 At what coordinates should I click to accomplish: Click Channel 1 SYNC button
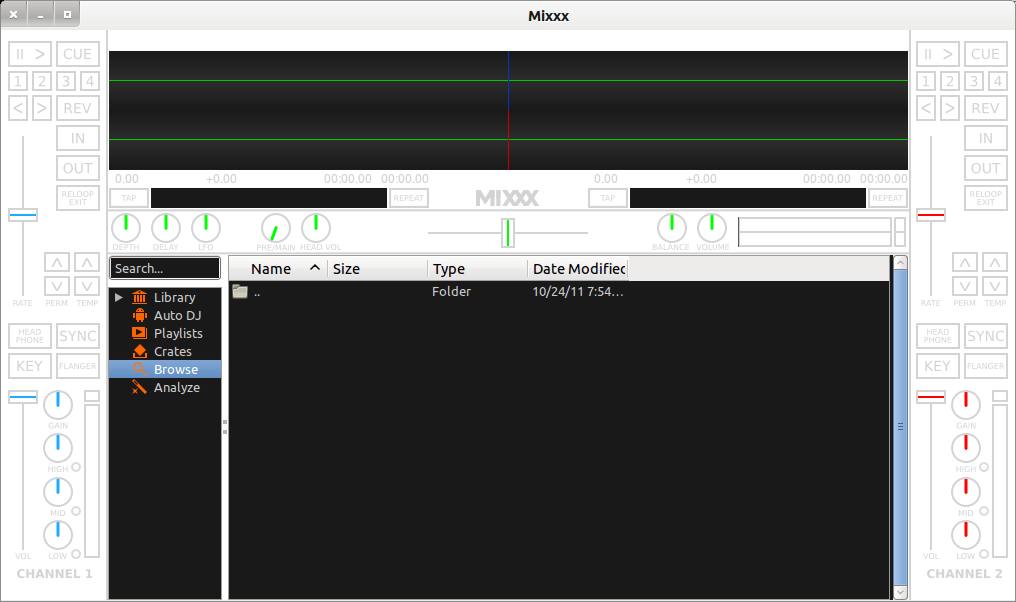pyautogui.click(x=78, y=336)
